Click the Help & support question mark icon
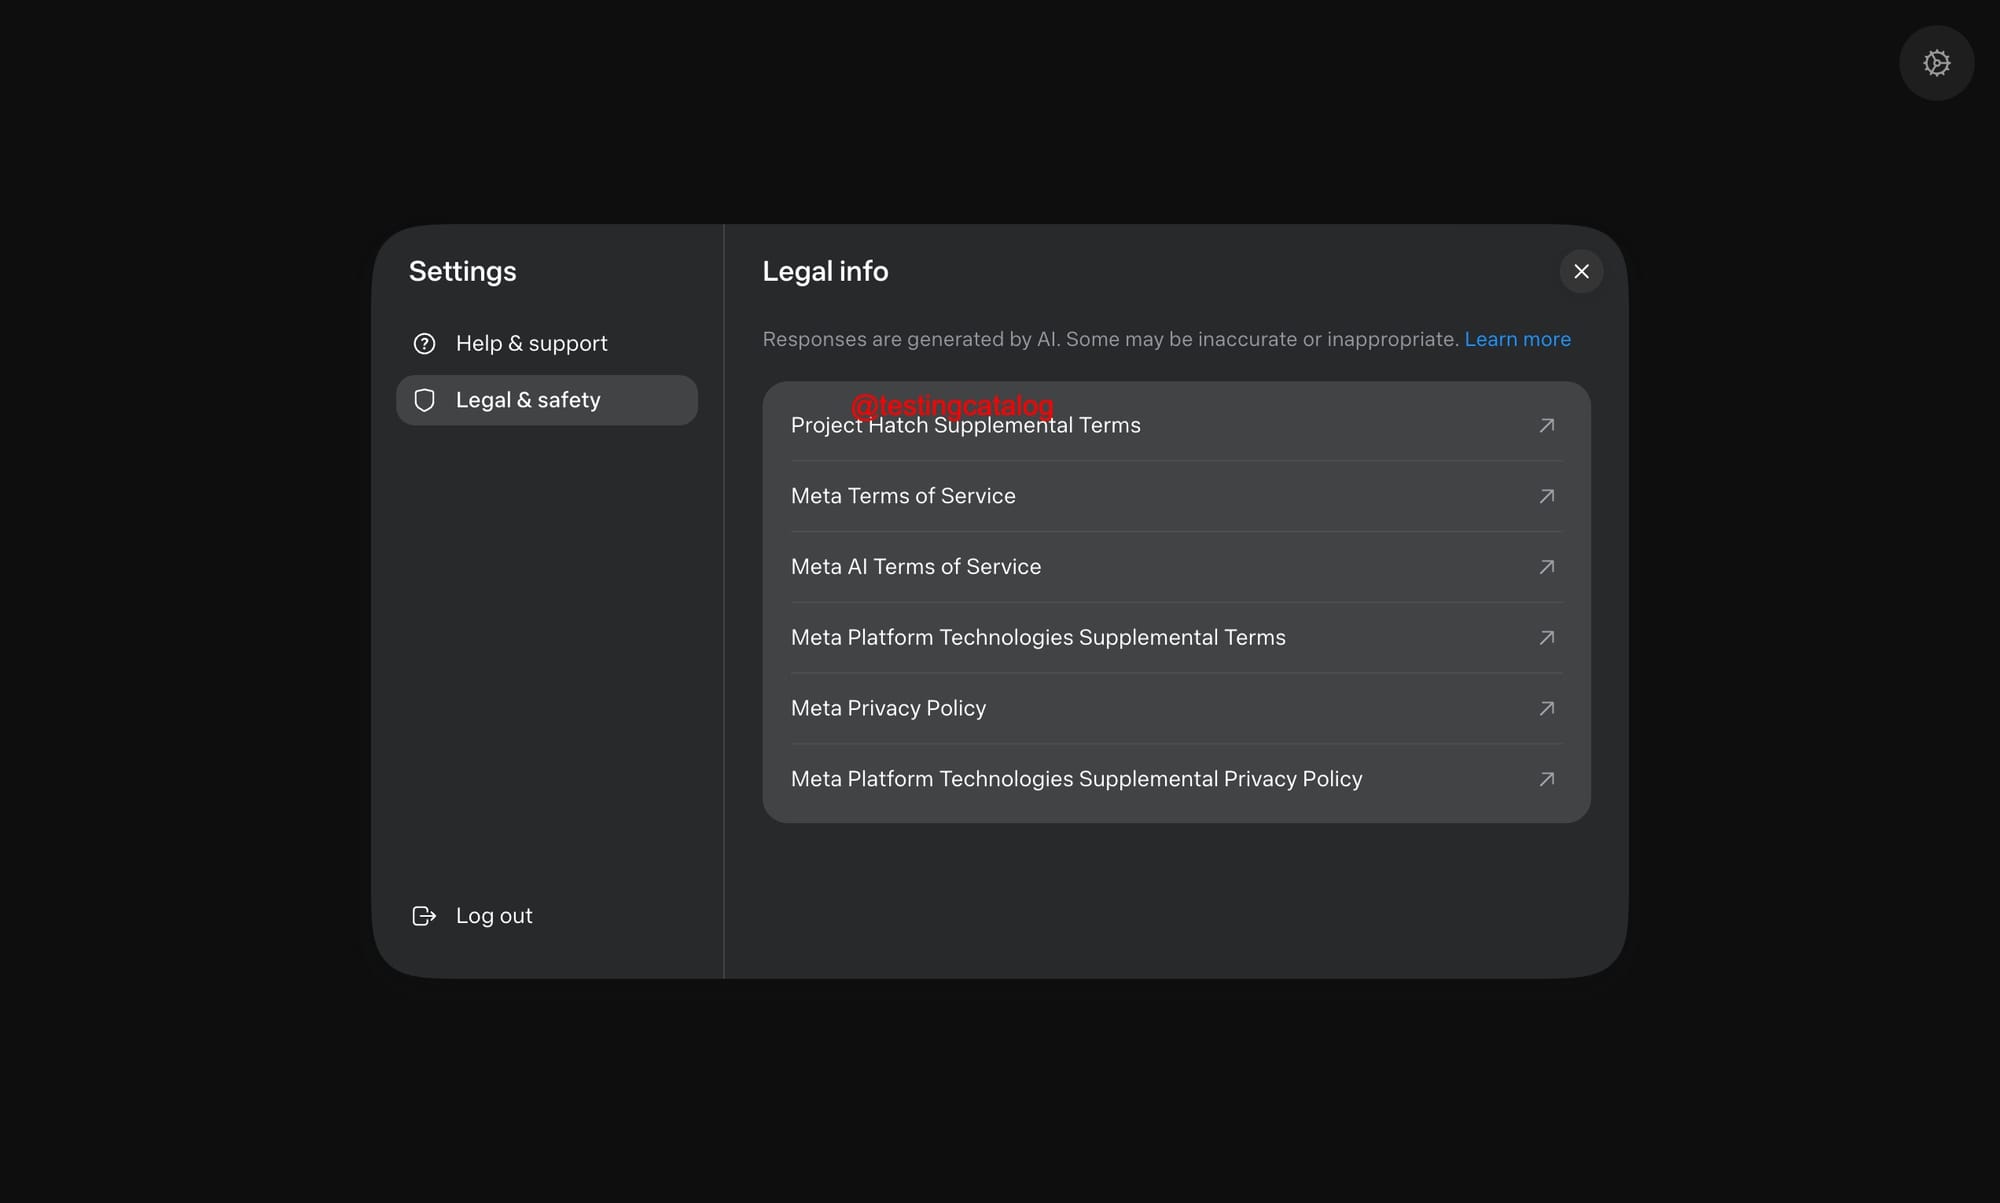The width and height of the screenshot is (2000, 1203). pos(424,344)
